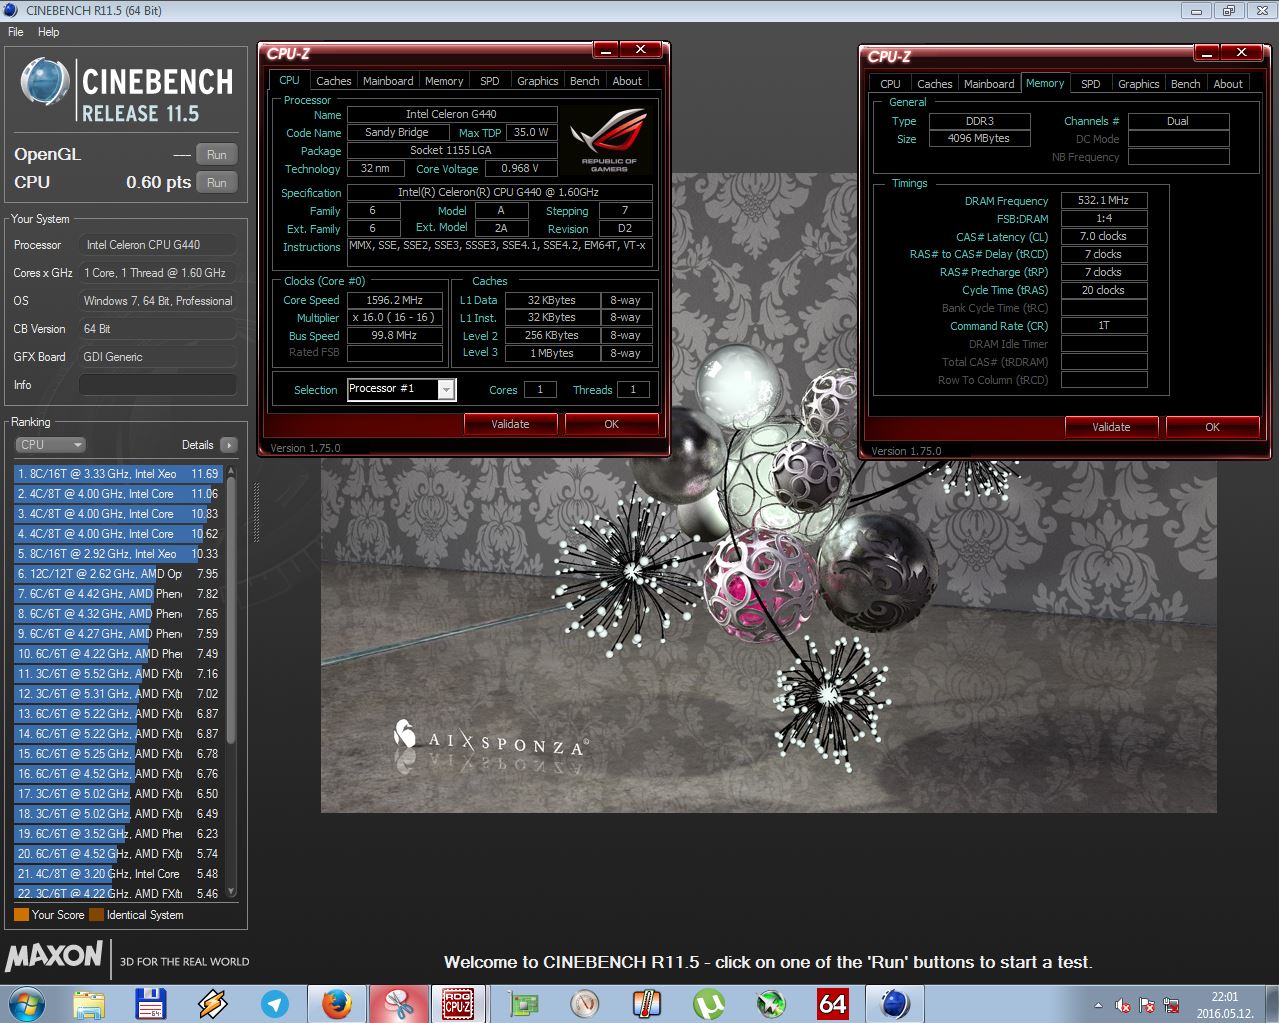Screen dimensions: 1279x1023
Task: Open Memory tab in left CPU-Z window
Action: (444, 81)
